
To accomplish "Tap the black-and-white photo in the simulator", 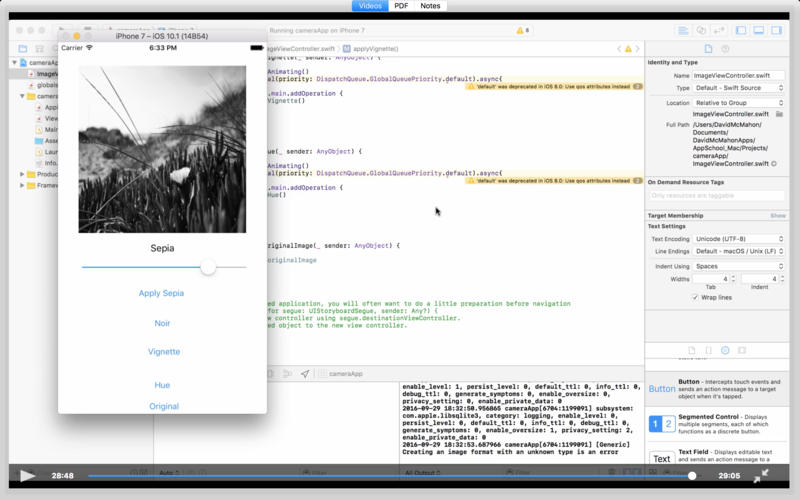I will tap(162, 149).
